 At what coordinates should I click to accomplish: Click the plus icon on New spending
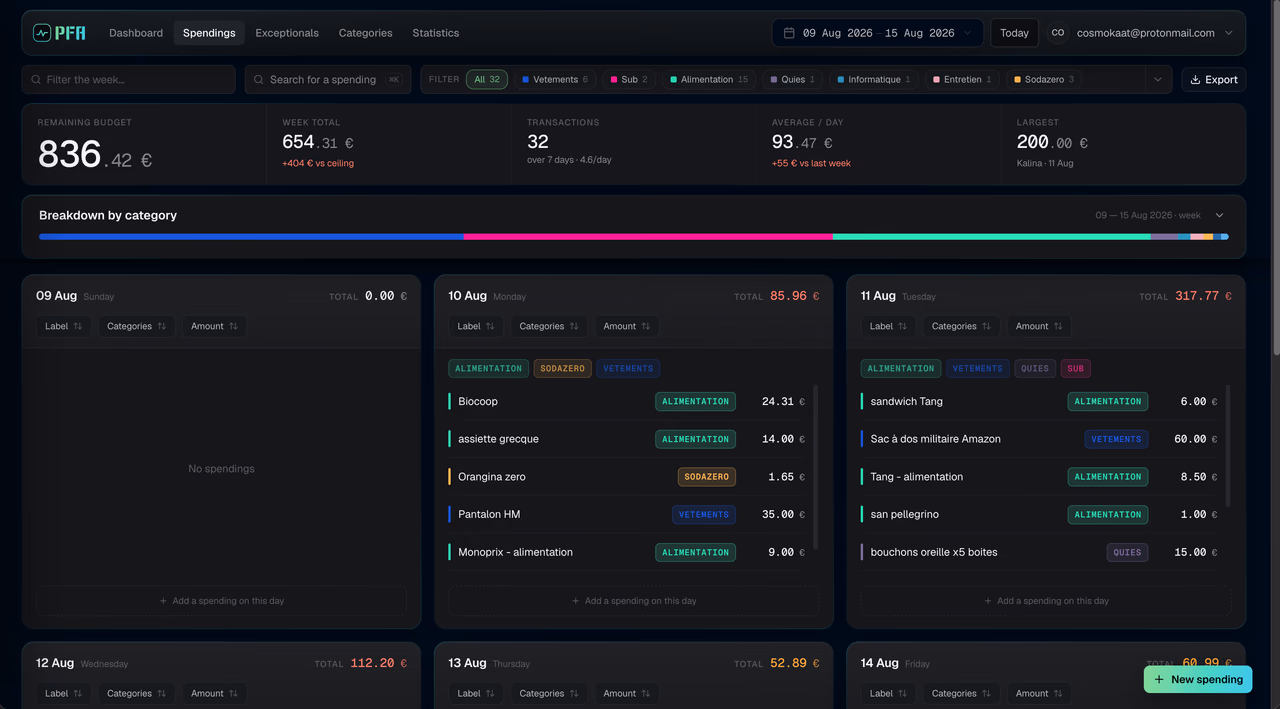point(1159,679)
